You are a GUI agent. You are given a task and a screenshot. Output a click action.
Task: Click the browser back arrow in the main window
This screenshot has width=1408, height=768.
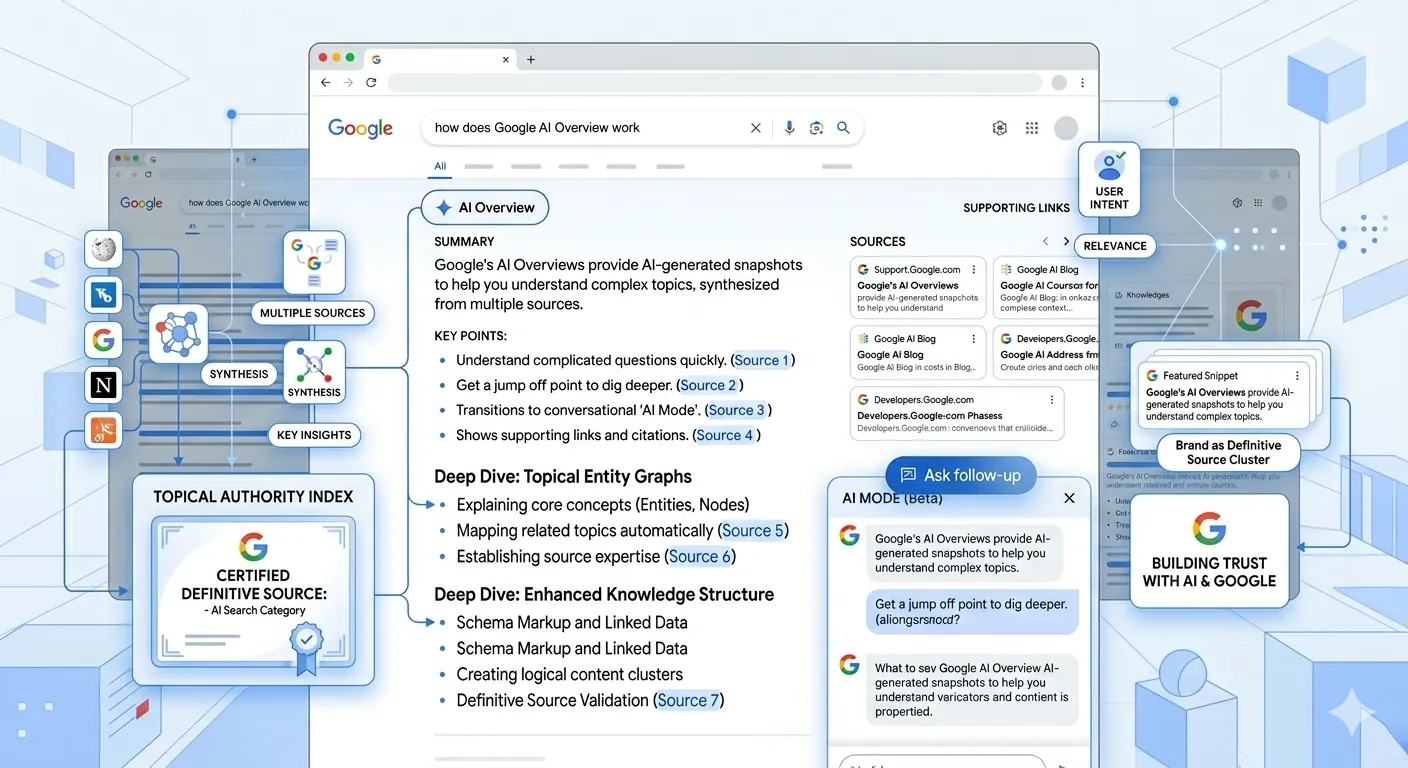coord(326,83)
